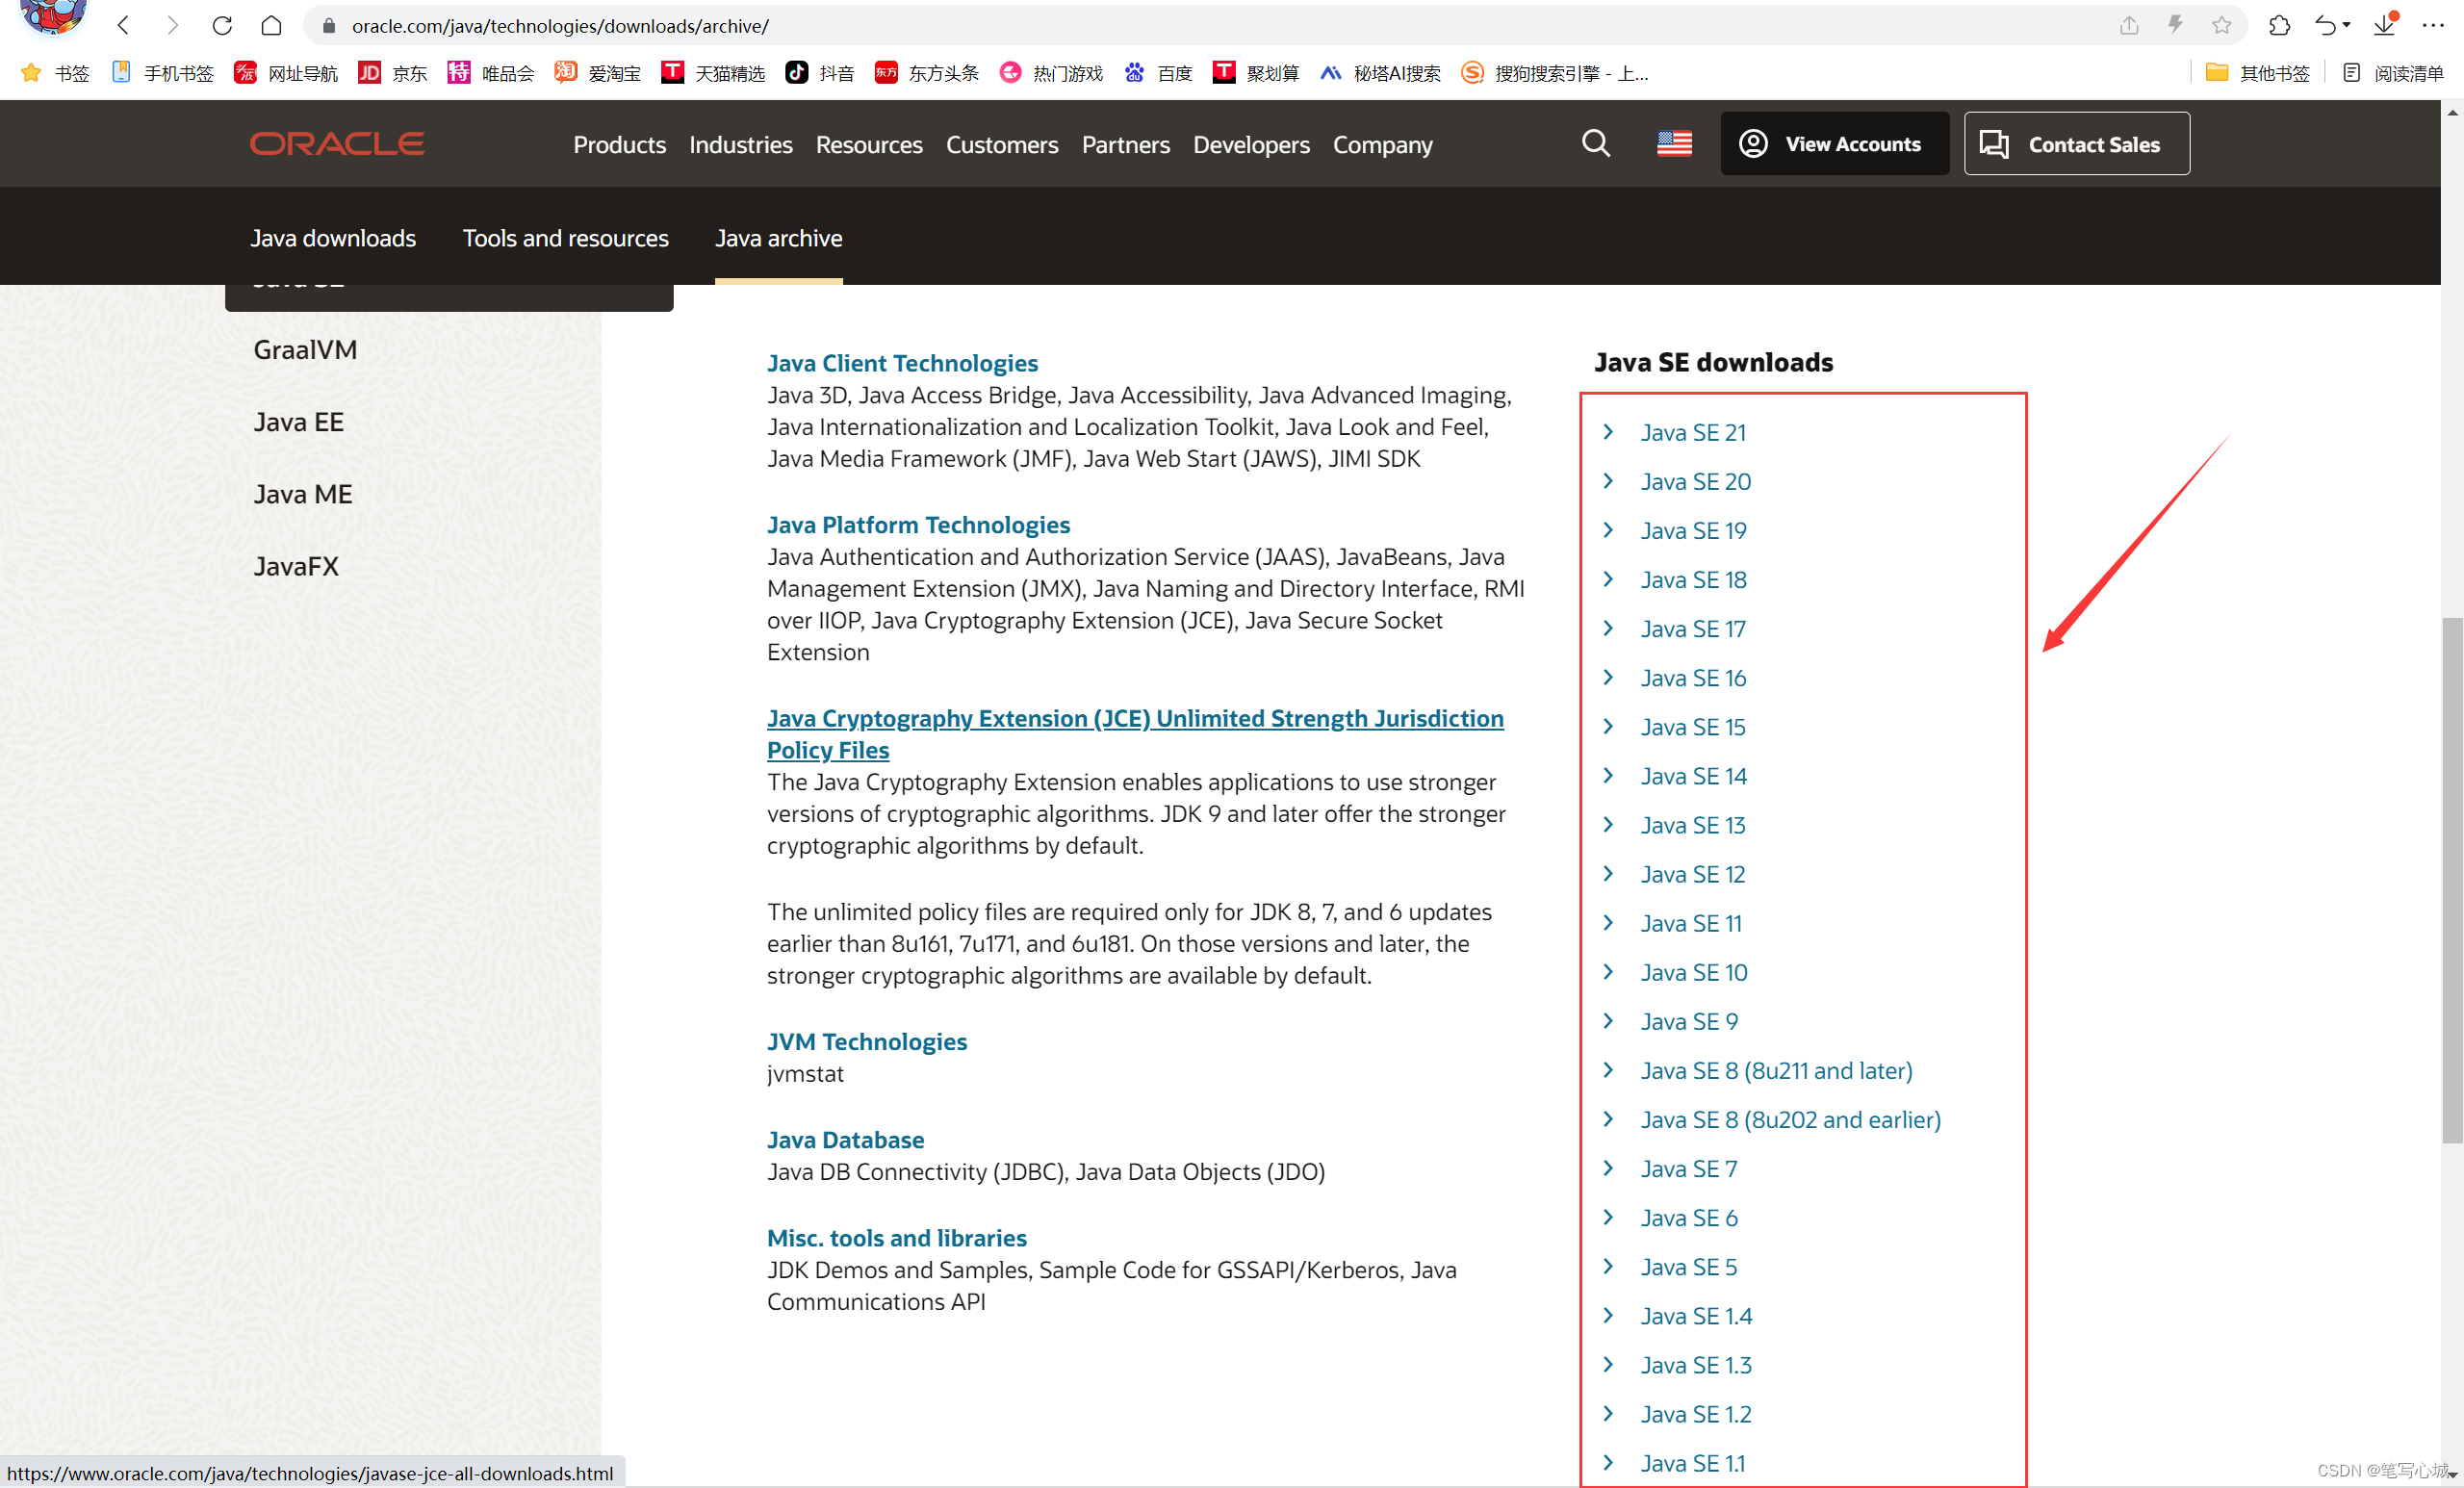The image size is (2464, 1488).
Task: Open the Developers menu
Action: pos(1251,144)
